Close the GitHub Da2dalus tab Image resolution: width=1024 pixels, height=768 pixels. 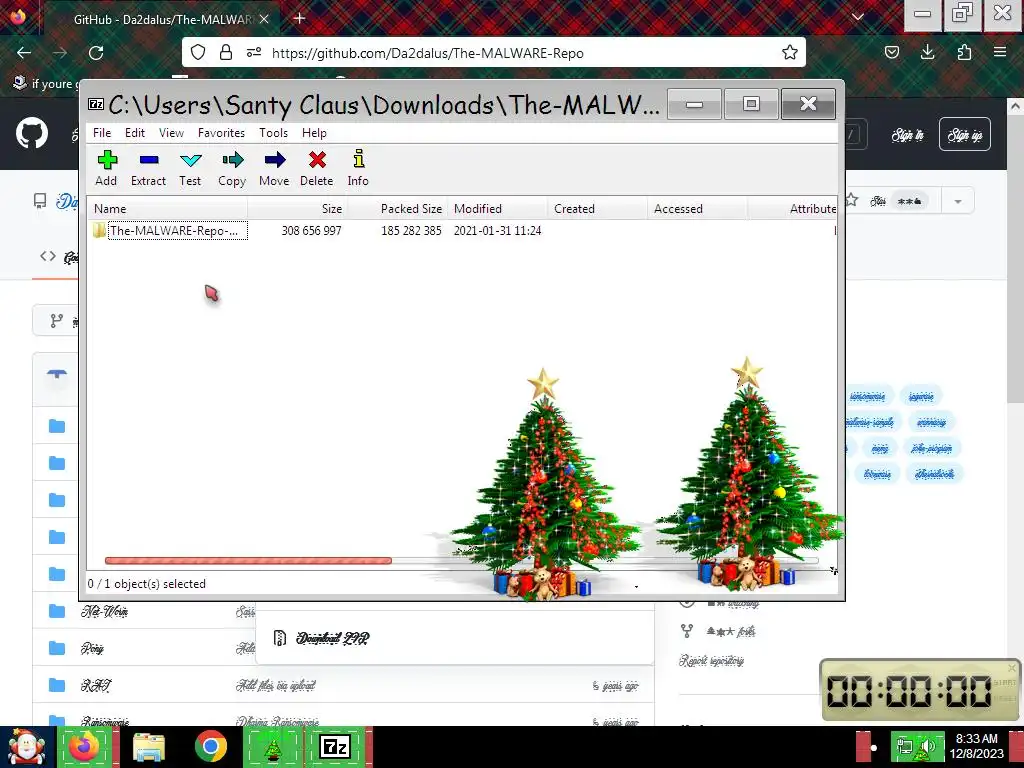(x=264, y=19)
